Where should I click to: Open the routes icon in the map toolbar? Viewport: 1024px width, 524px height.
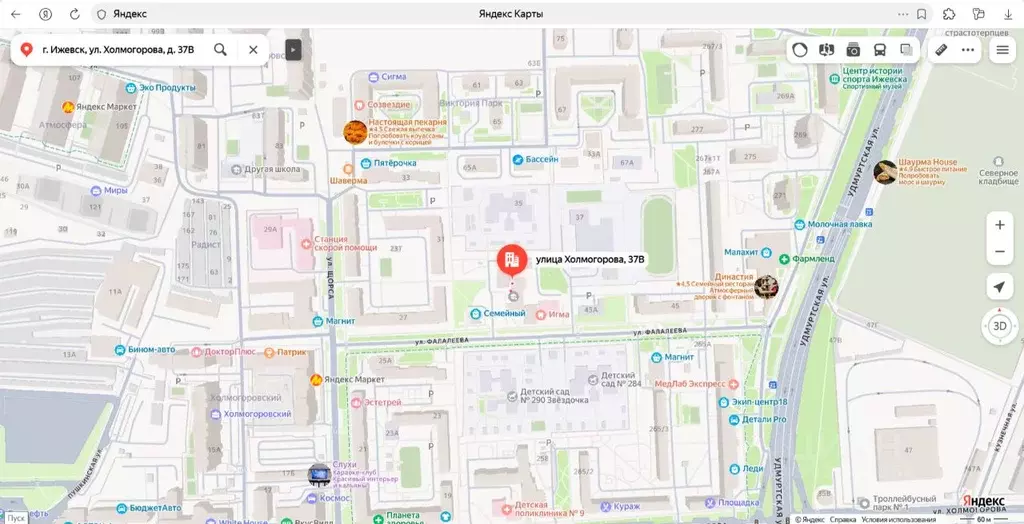tap(826, 49)
